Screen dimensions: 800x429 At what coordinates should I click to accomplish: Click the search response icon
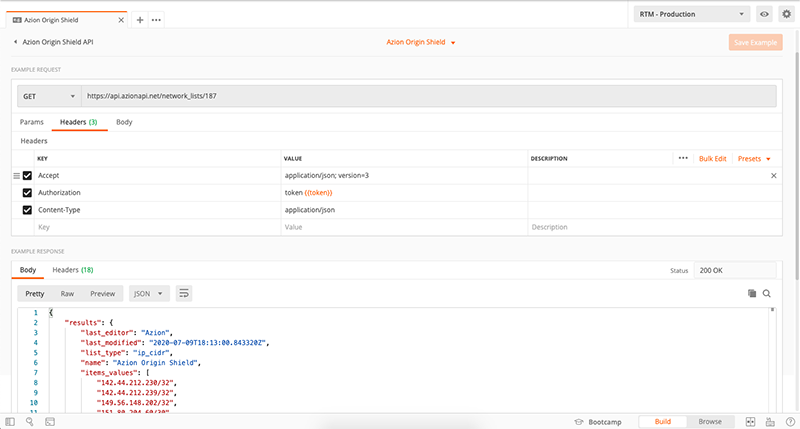[766, 293]
